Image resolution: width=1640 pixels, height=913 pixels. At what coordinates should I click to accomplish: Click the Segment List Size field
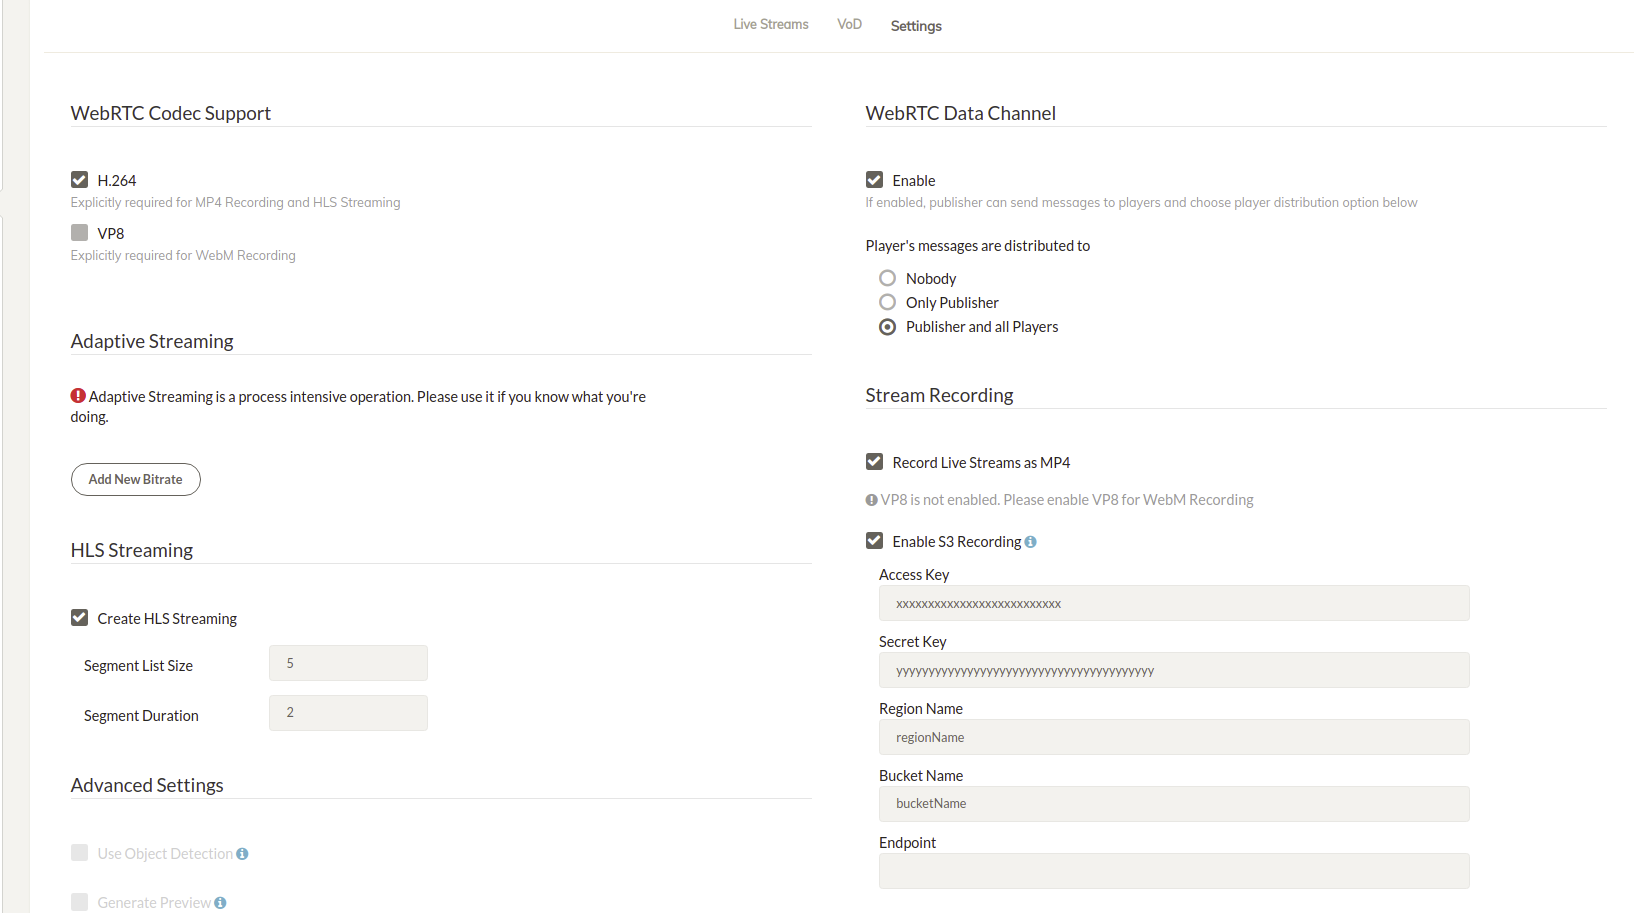click(x=348, y=663)
